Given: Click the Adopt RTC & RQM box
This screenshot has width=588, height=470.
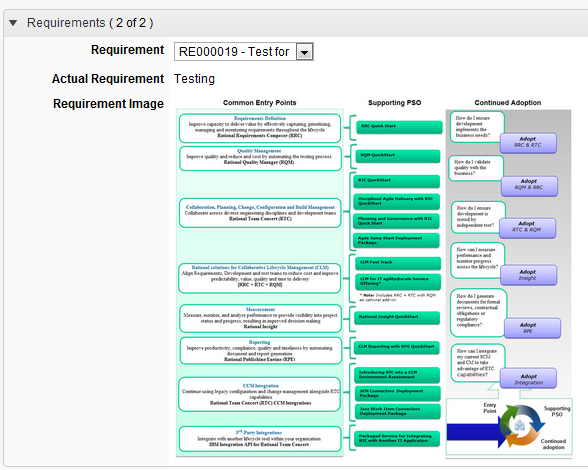Looking at the screenshot, I should (x=527, y=228).
